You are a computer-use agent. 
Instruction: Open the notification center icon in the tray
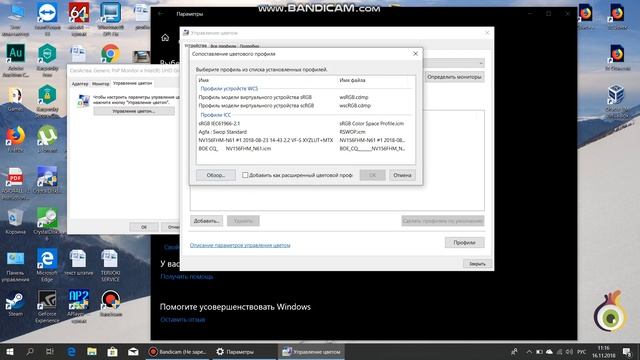[x=627, y=351]
